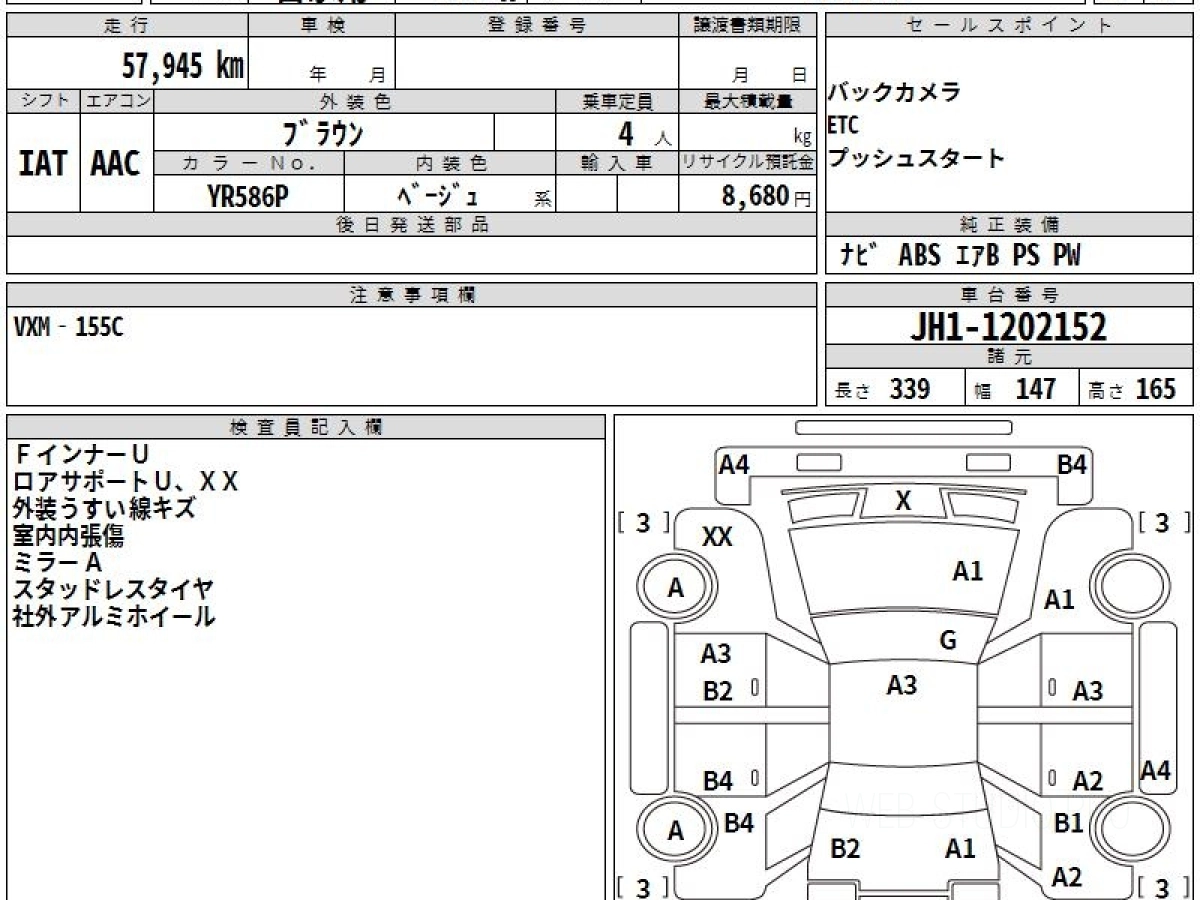
Task: Click the 幅 147 dimension
Action: (x=1016, y=389)
